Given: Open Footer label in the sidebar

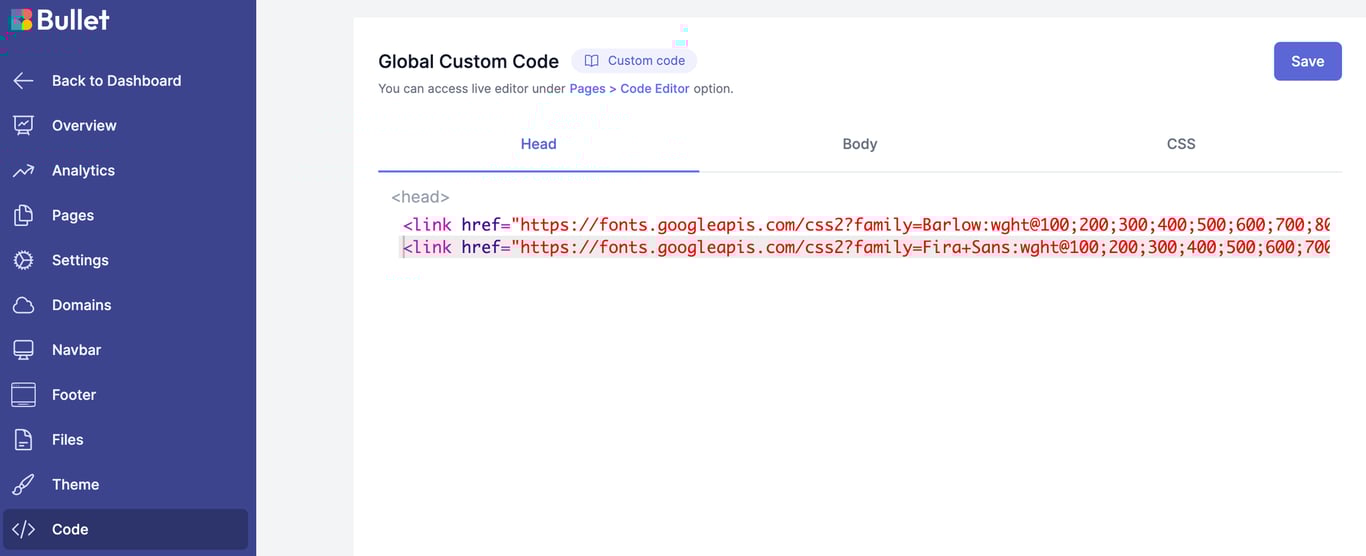Looking at the screenshot, I should coord(74,395).
